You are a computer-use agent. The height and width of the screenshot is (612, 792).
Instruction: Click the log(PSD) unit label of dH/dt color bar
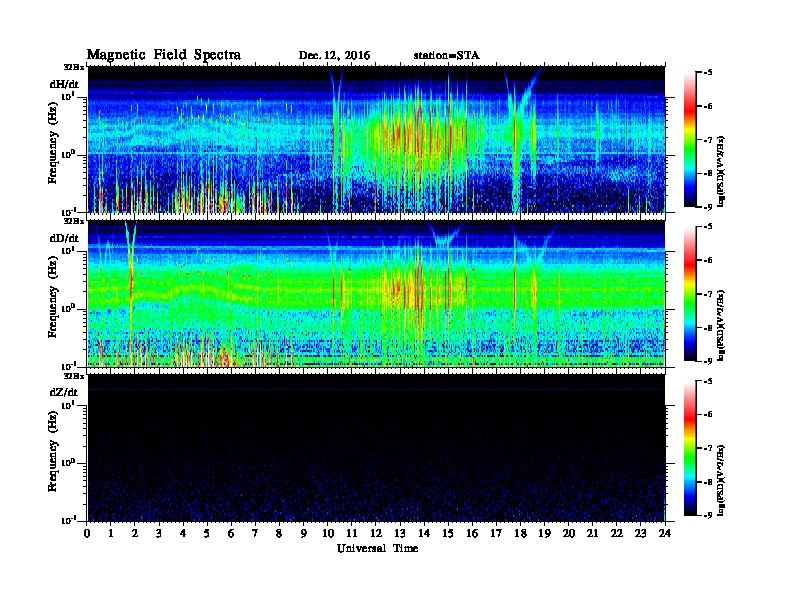coord(721,172)
